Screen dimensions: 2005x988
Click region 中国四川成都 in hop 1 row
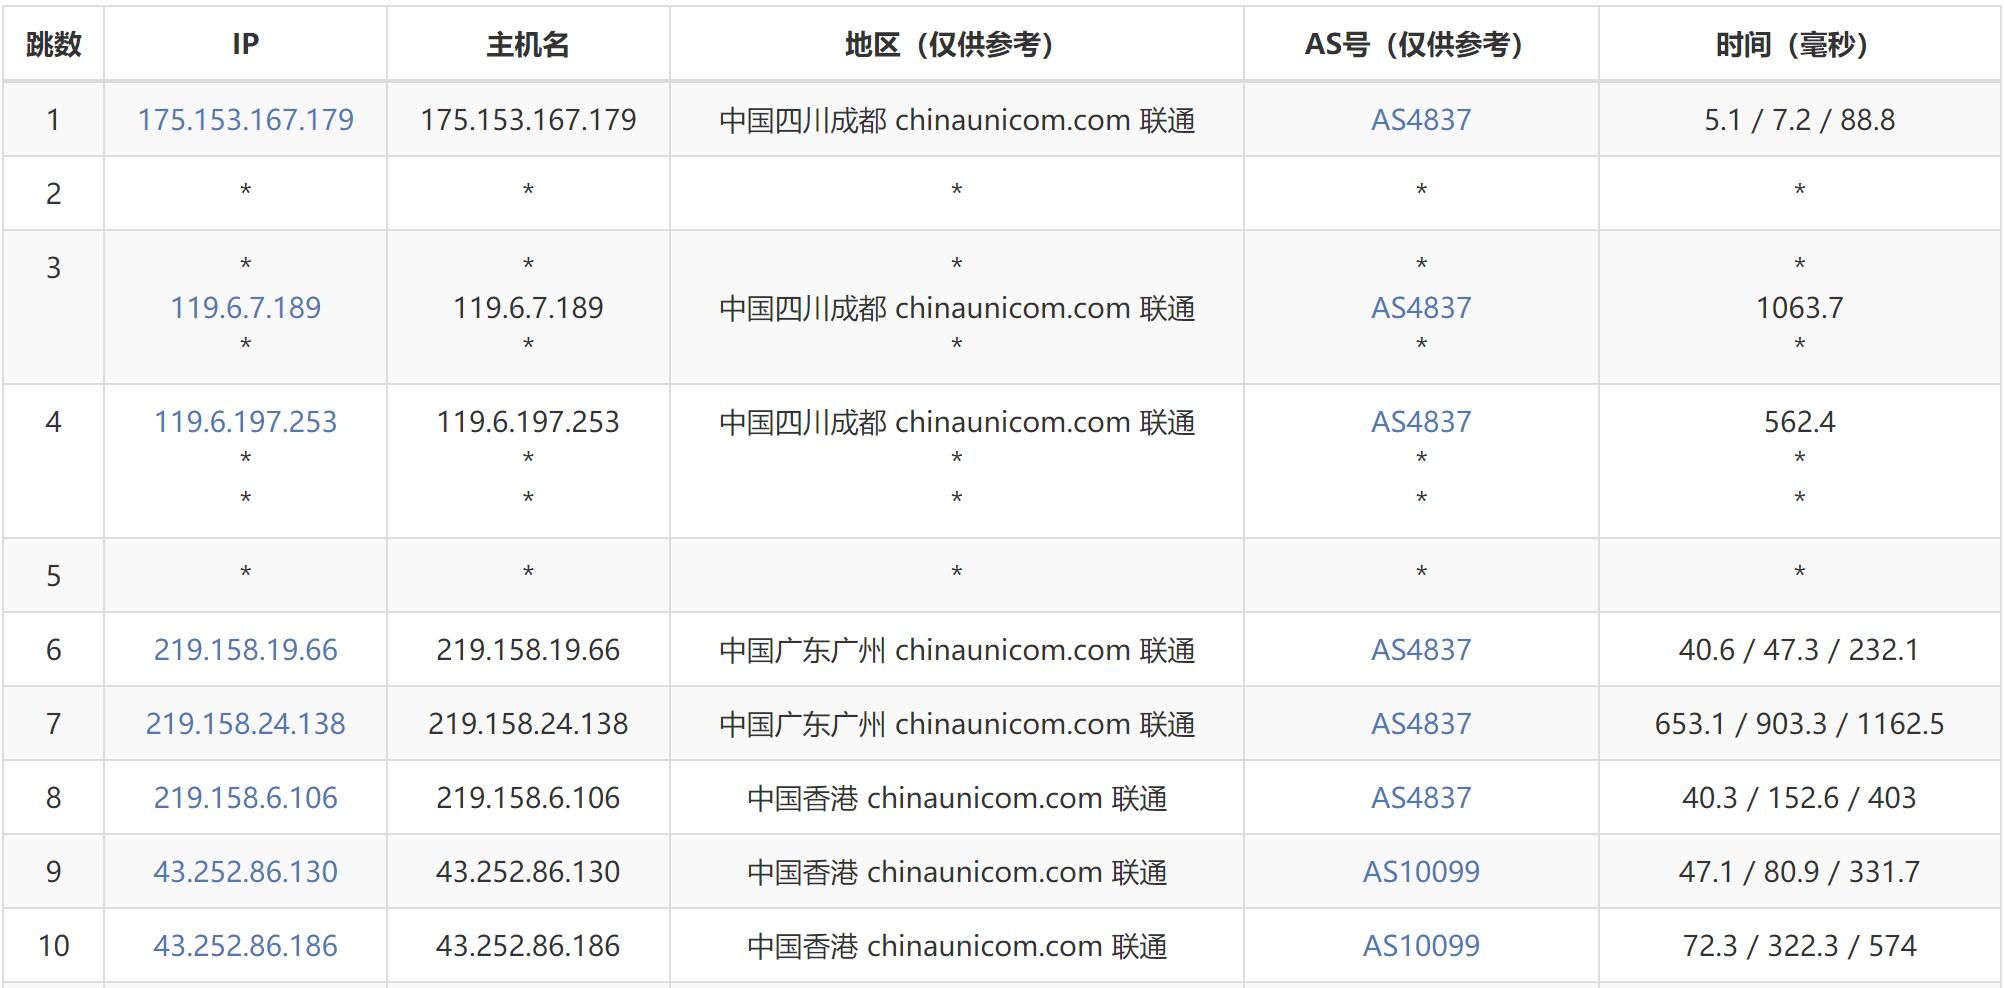802,120
